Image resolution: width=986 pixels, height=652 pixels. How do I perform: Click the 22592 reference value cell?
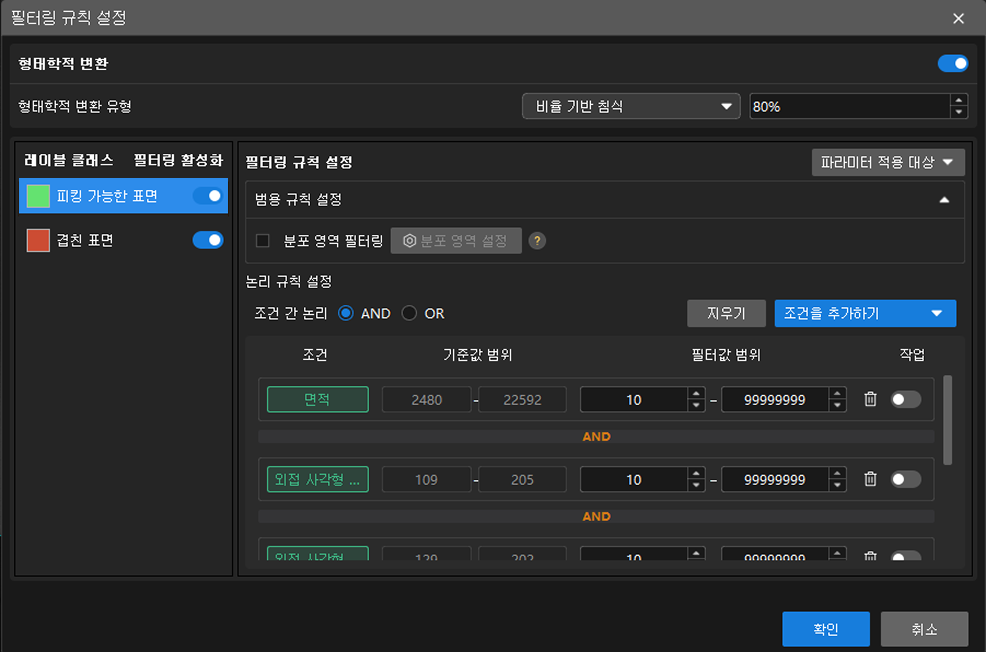(522, 399)
